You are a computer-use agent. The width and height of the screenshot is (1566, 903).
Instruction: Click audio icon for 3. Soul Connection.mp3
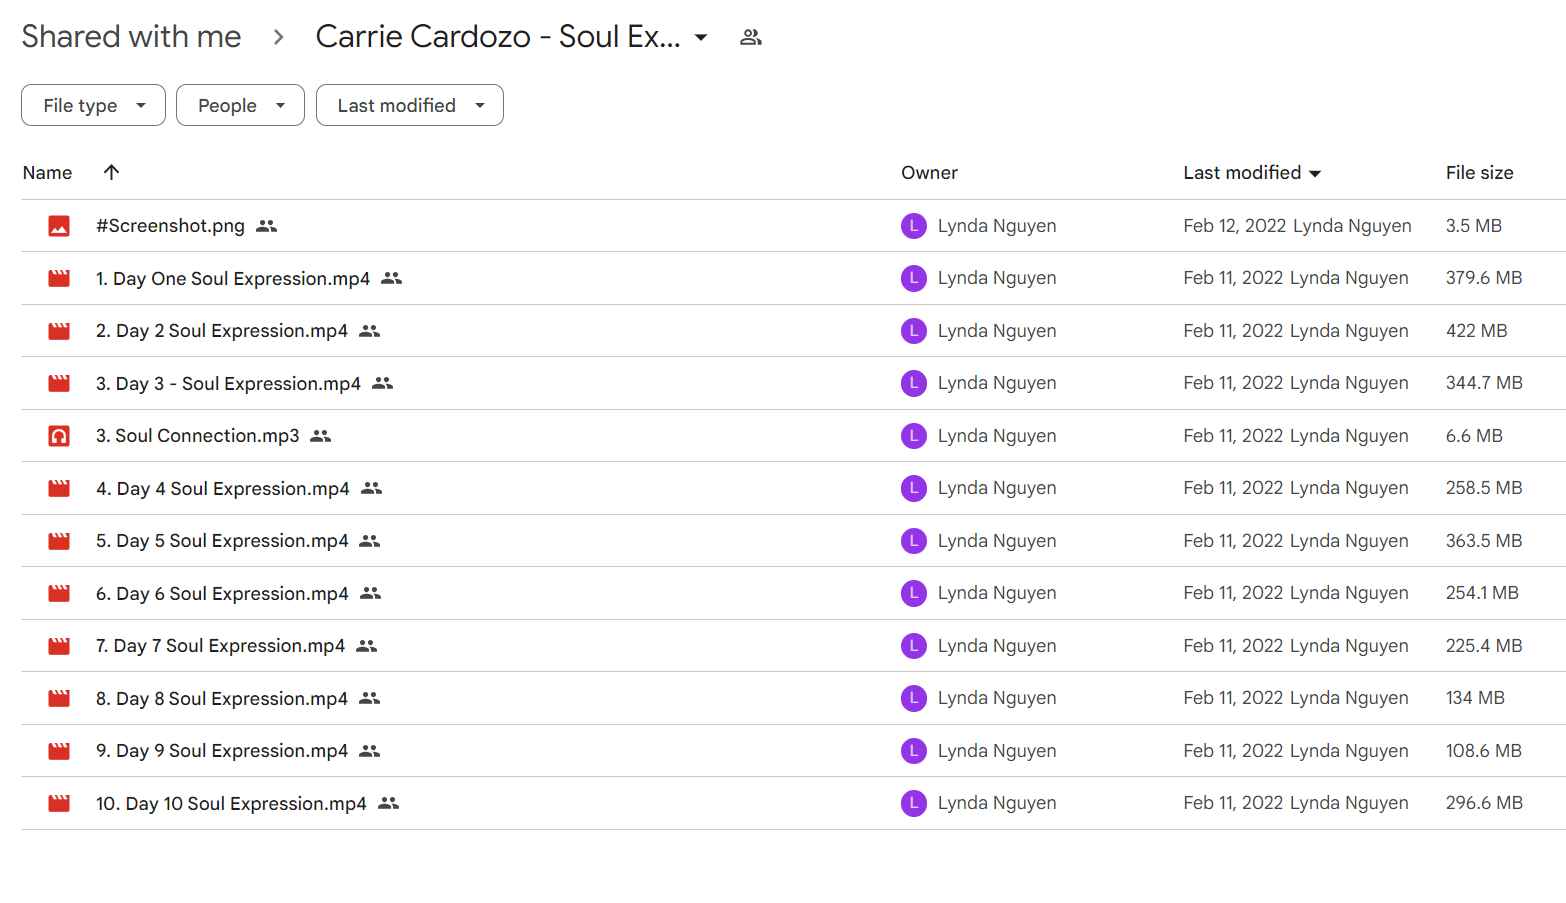[59, 436]
